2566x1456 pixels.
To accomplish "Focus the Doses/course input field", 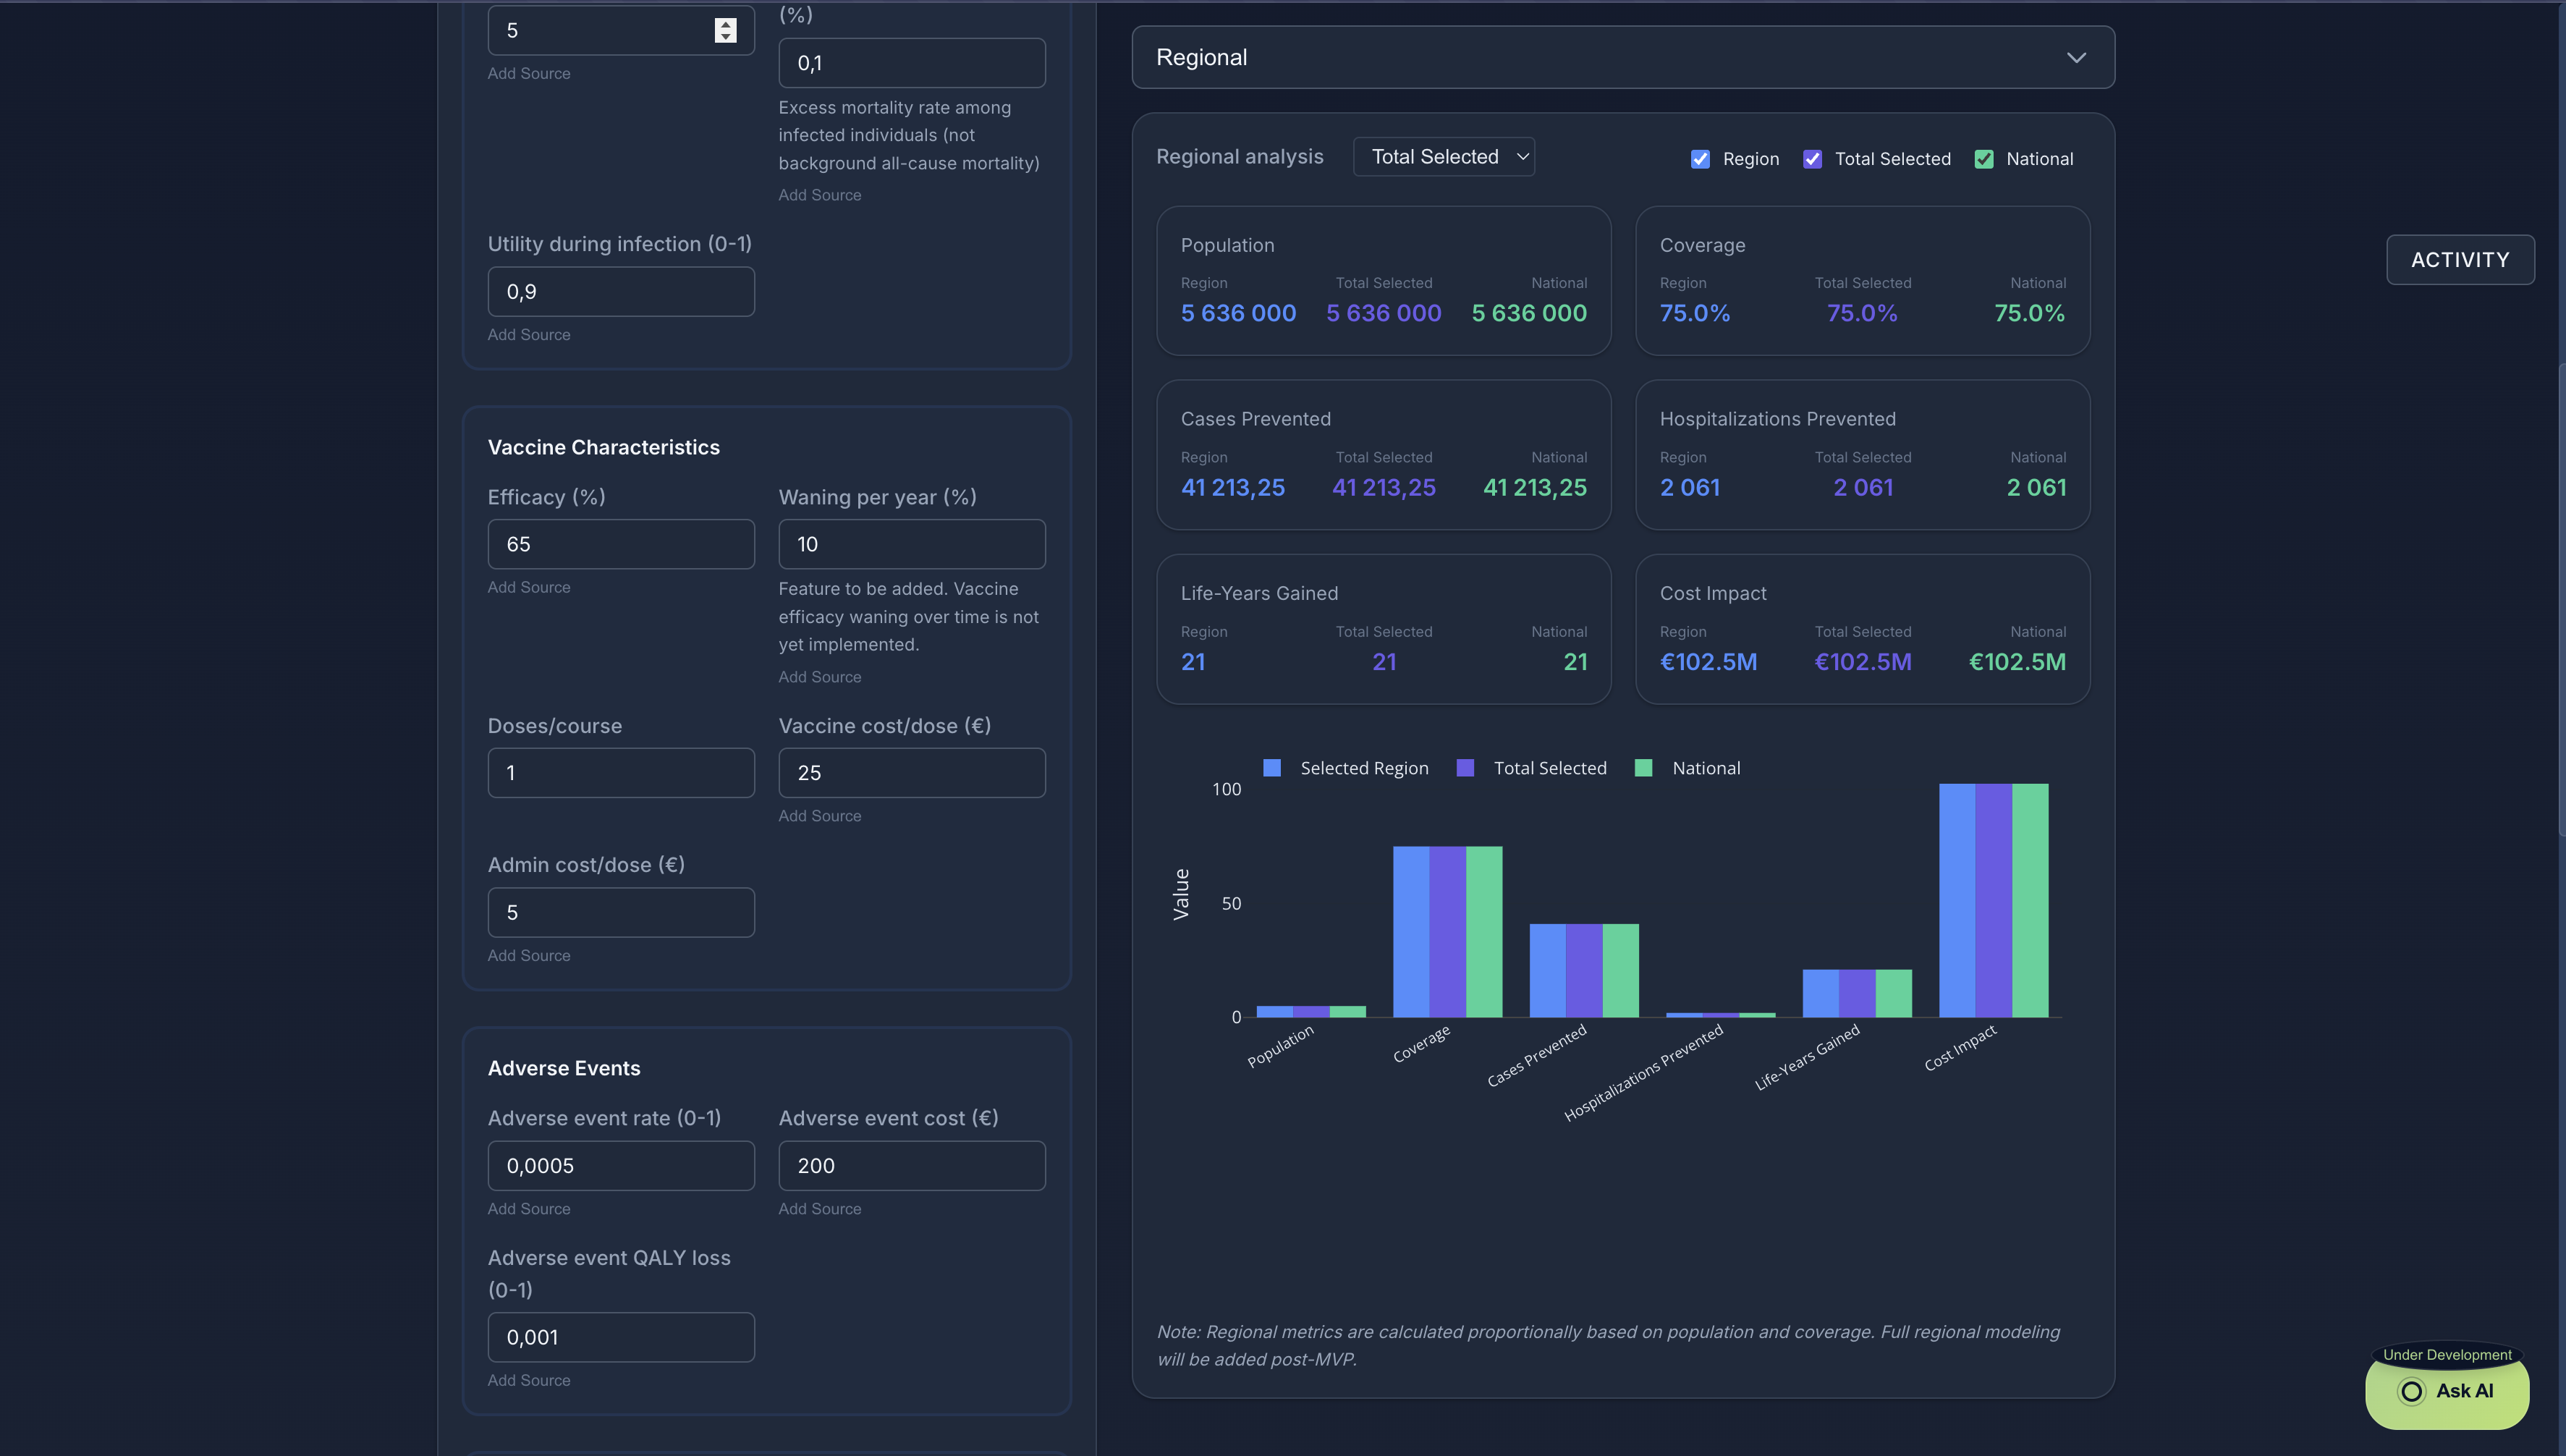I will [x=621, y=773].
